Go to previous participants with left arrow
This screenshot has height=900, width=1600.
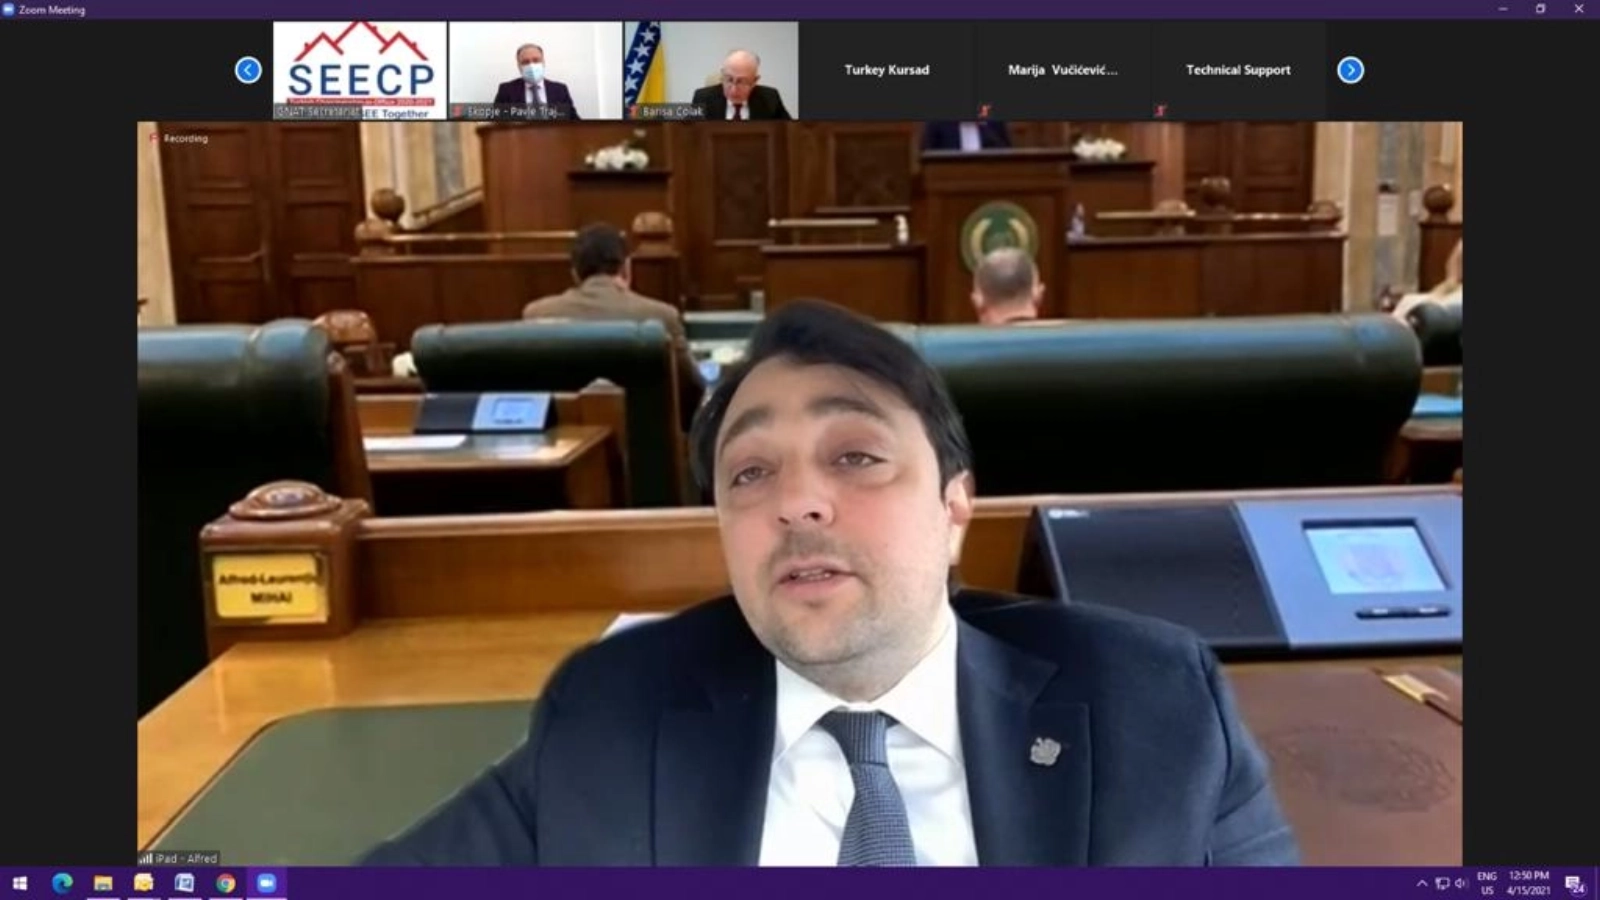point(248,70)
